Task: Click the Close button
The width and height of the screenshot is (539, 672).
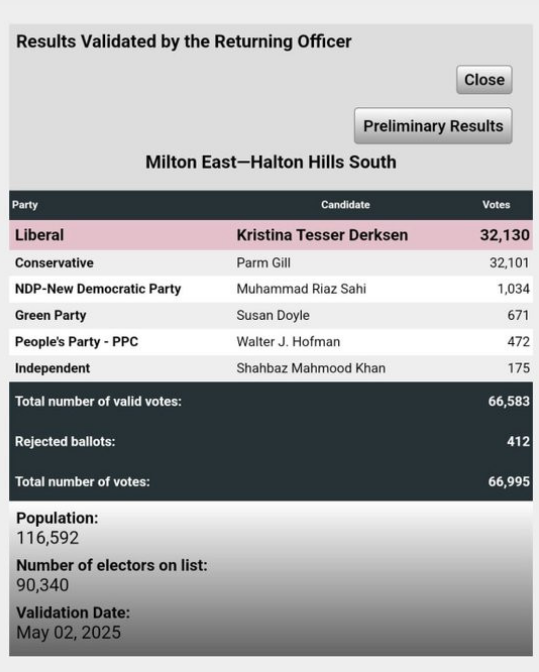Action: (x=484, y=80)
